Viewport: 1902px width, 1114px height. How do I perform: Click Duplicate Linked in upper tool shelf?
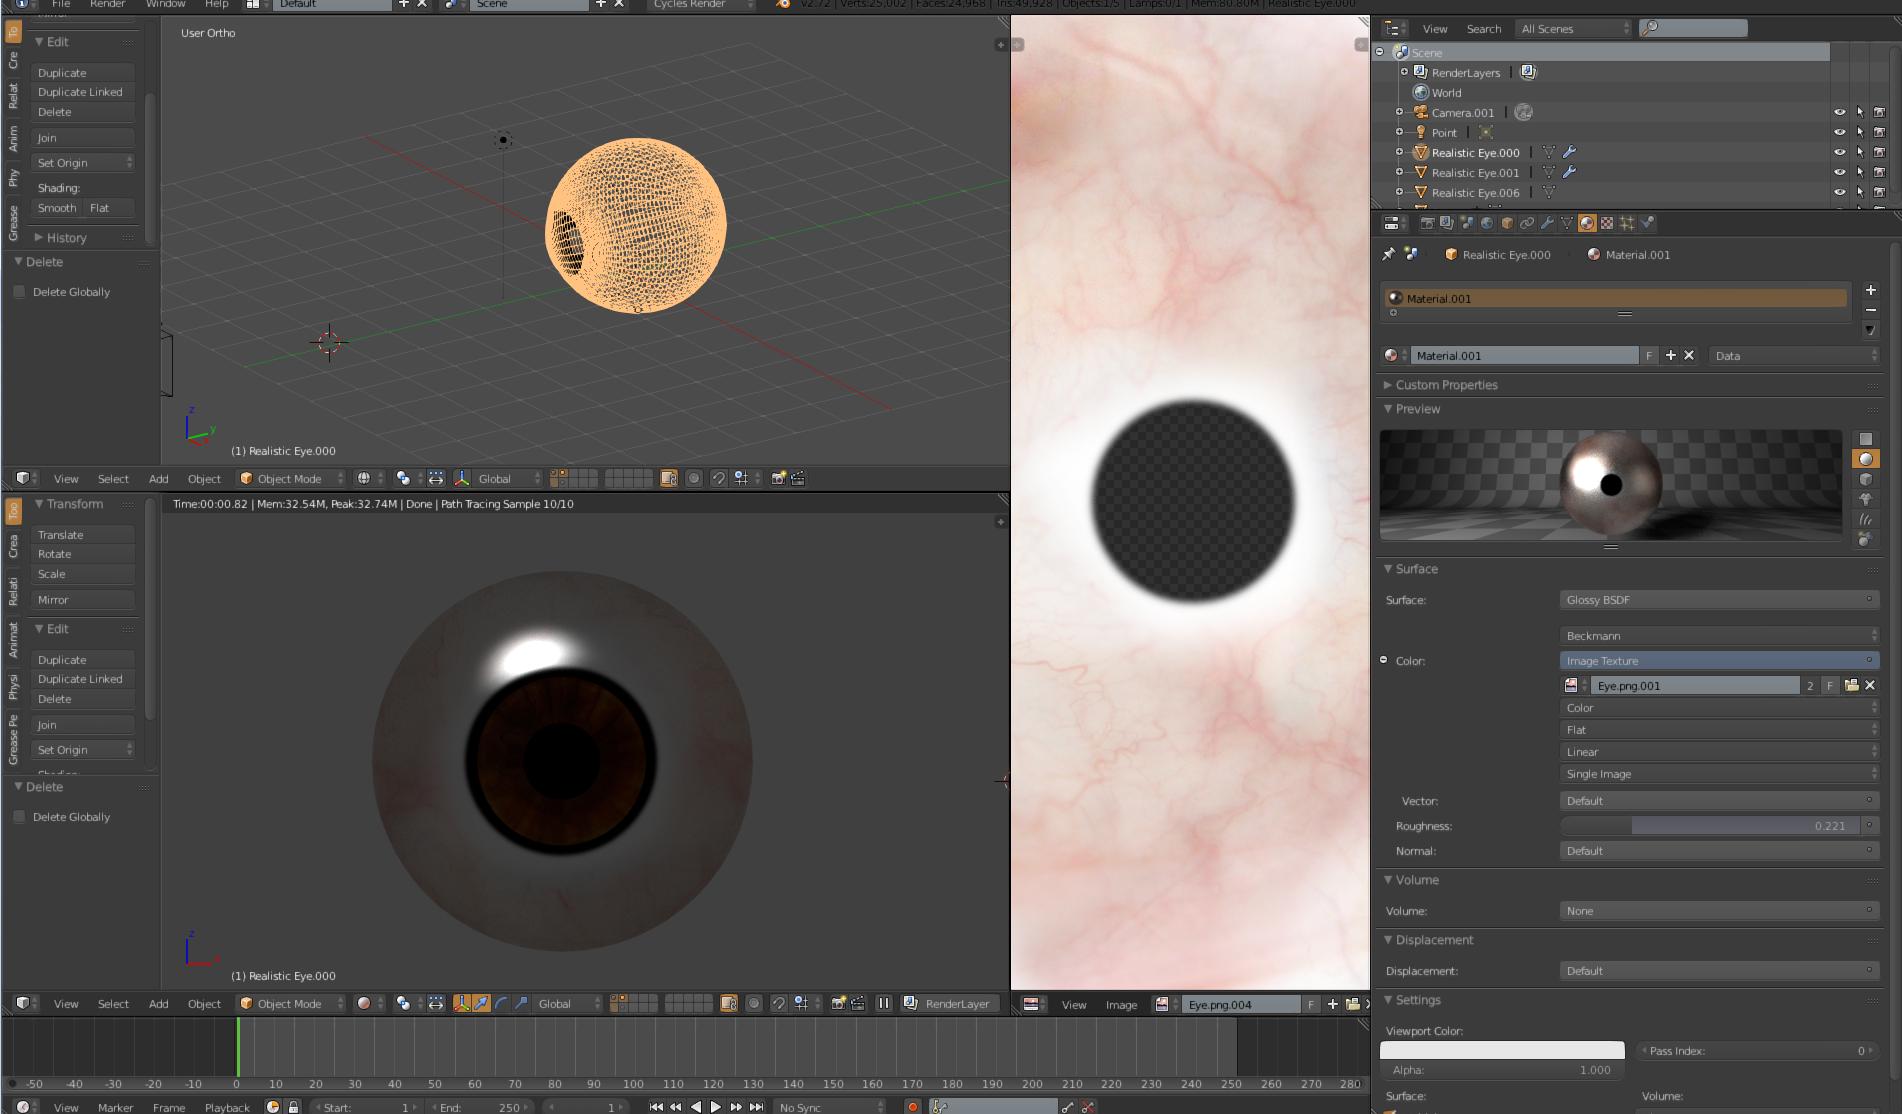(x=83, y=92)
